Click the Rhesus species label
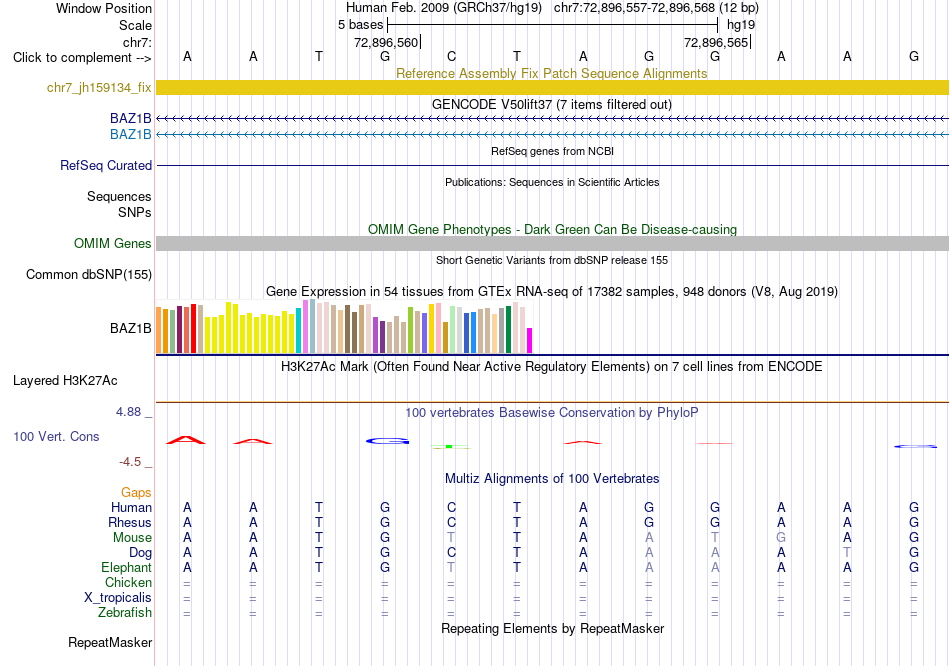The width and height of the screenshot is (950, 666). [x=130, y=522]
